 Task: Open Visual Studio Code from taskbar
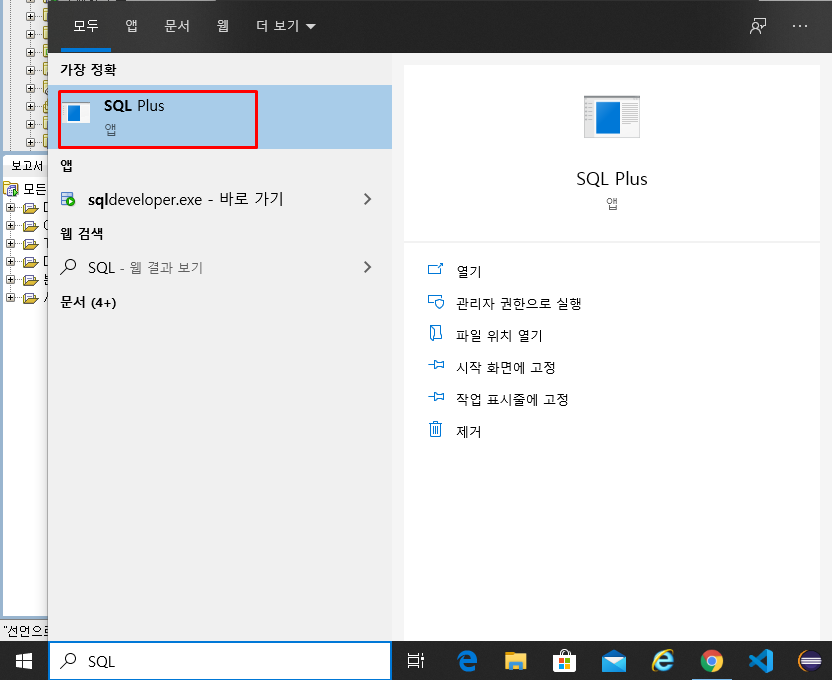tap(761, 661)
